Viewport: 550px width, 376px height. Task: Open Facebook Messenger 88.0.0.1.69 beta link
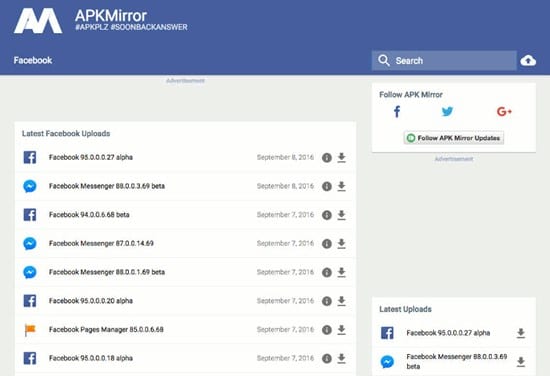click(x=107, y=272)
